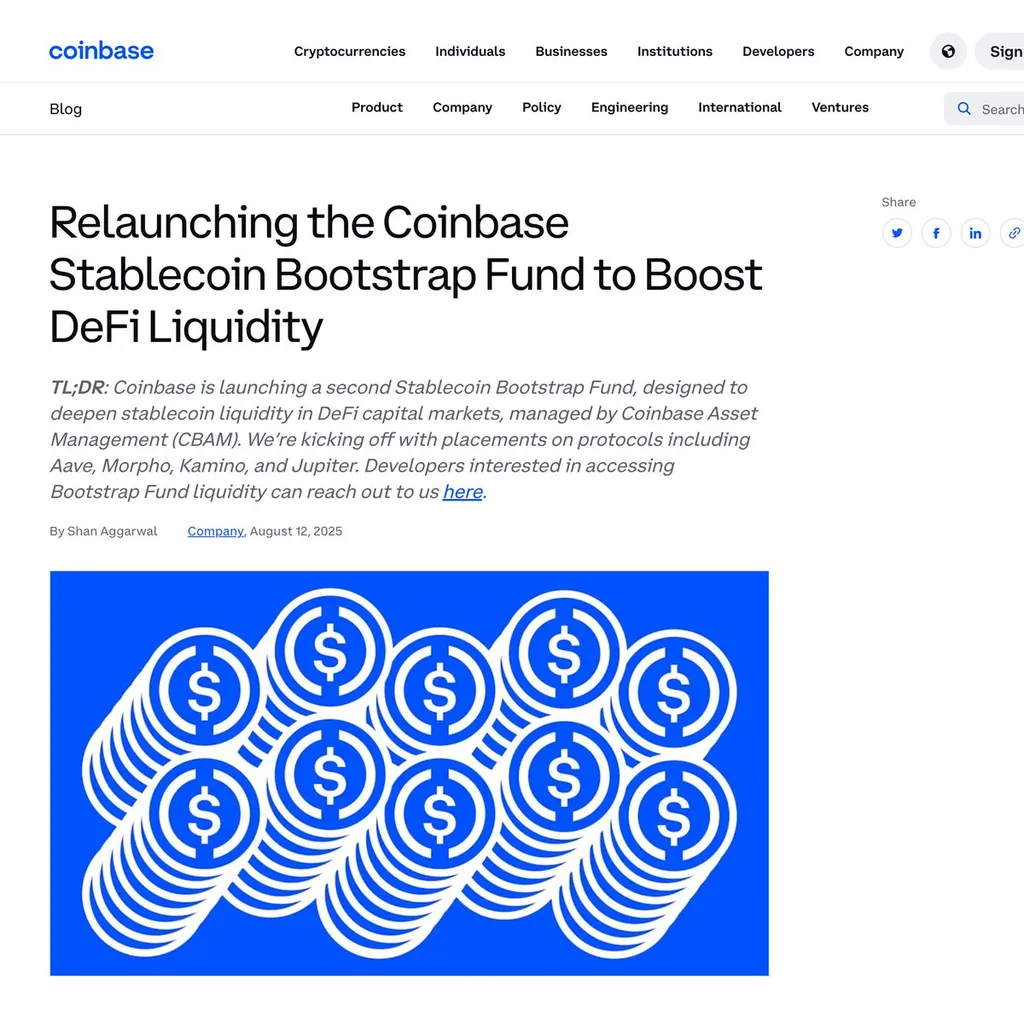Click the author name Shan Aggarwal
The width and height of the screenshot is (1024, 1024).
click(112, 531)
